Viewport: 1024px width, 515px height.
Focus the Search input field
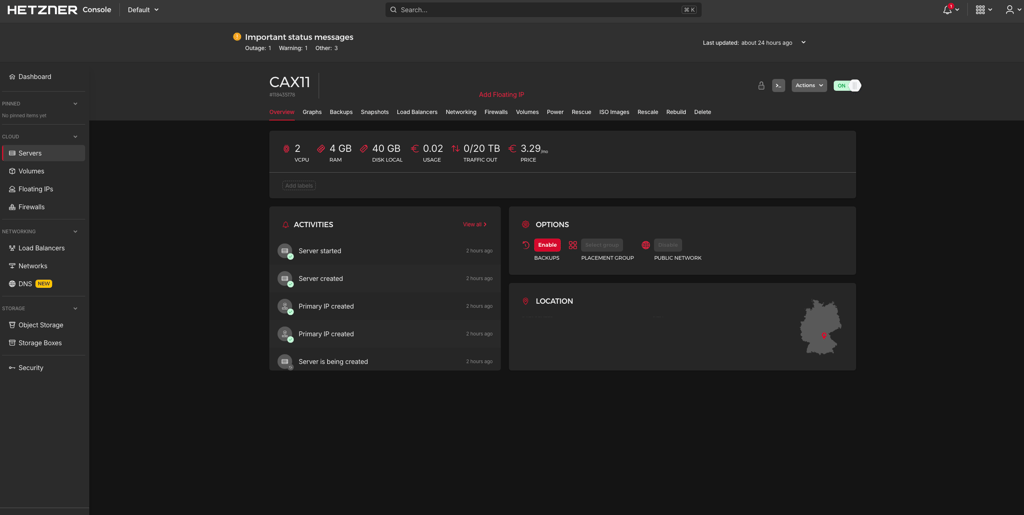tap(543, 10)
